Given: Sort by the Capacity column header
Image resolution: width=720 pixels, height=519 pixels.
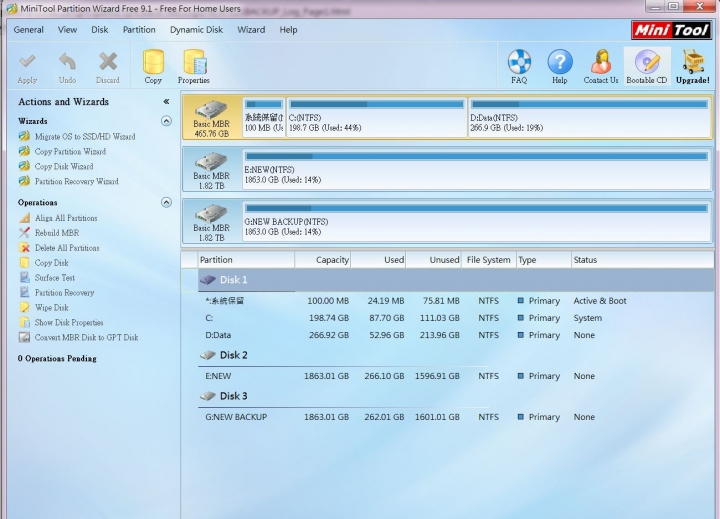Looking at the screenshot, I should pyautogui.click(x=322, y=260).
